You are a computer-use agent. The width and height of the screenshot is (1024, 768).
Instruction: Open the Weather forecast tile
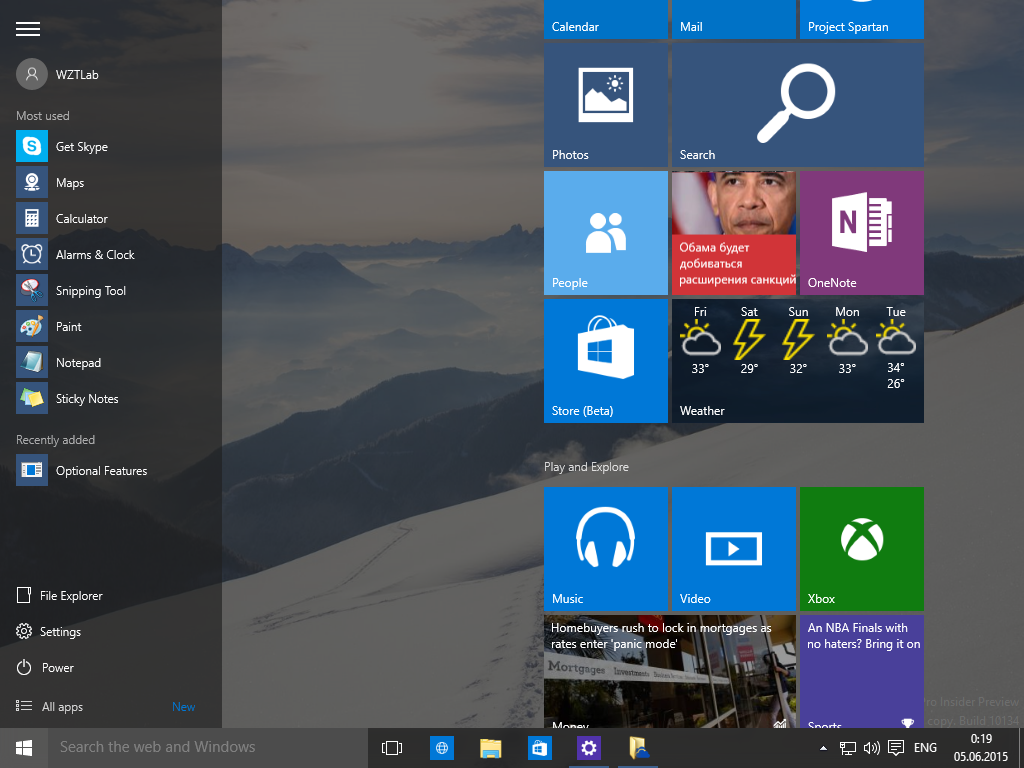(x=798, y=360)
